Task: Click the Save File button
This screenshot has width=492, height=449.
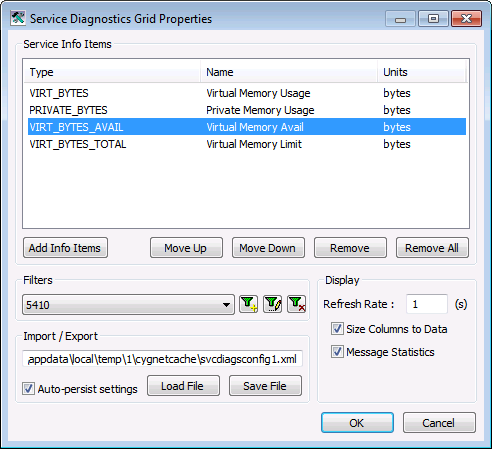Action: [265, 386]
